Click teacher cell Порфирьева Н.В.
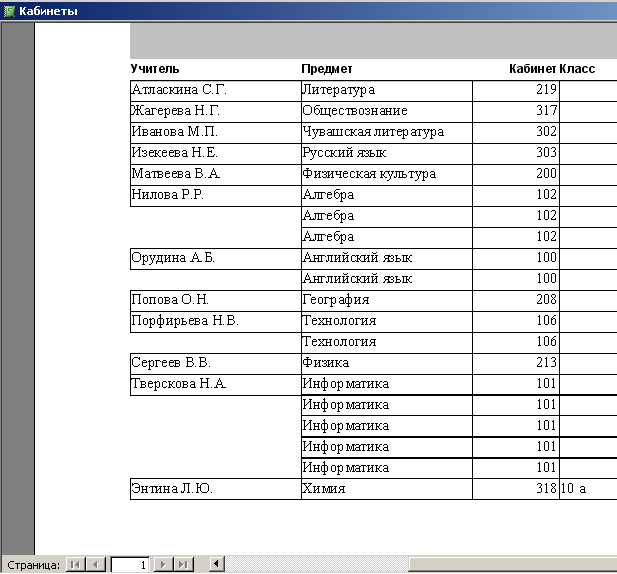 216,322
